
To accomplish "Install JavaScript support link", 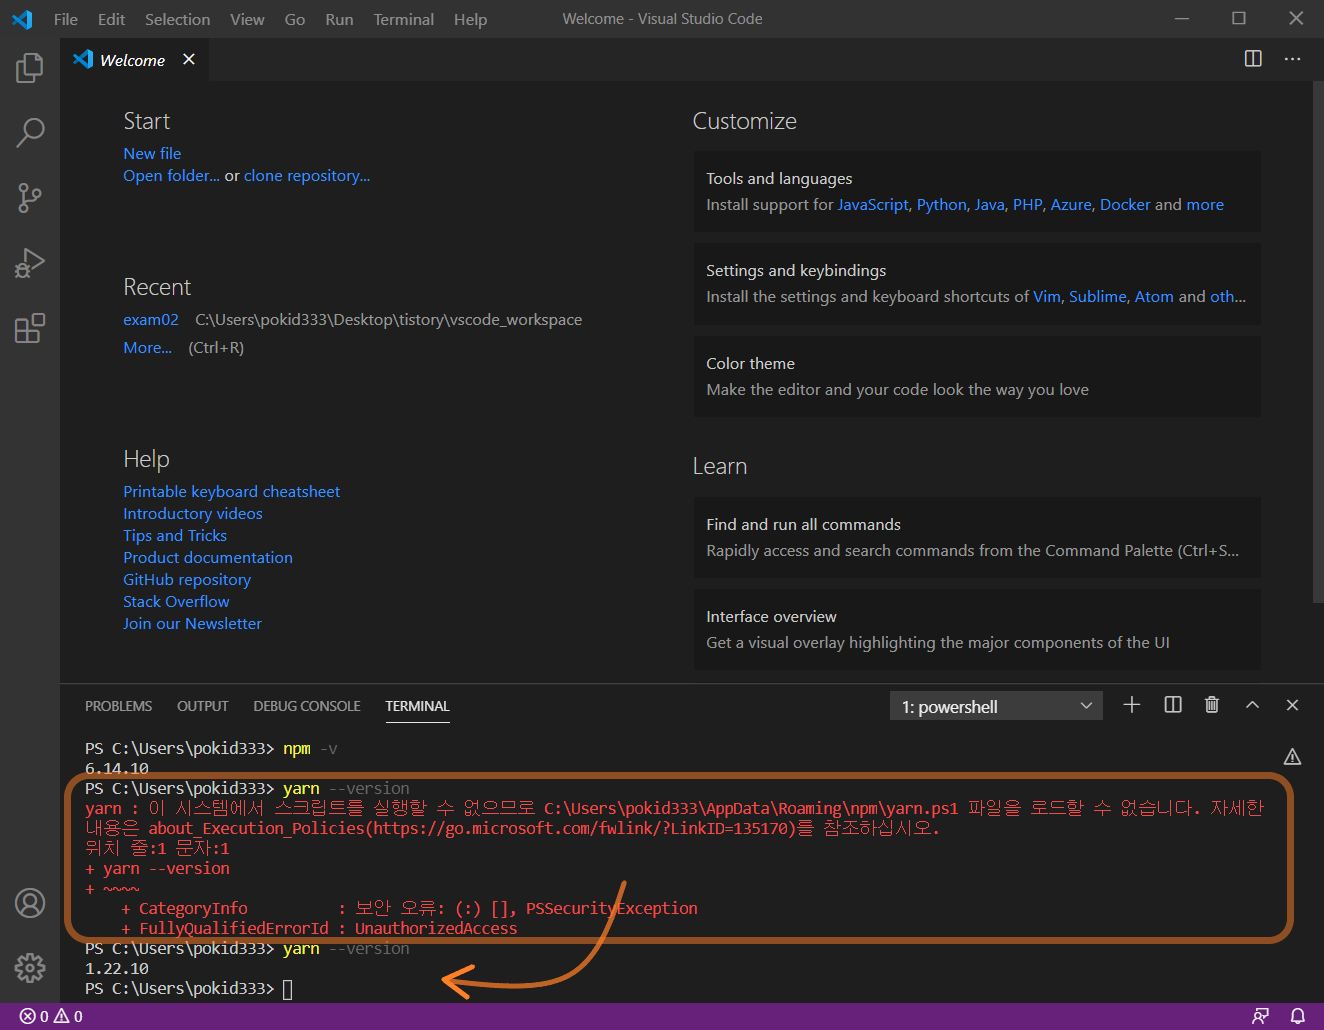I will coord(873,204).
